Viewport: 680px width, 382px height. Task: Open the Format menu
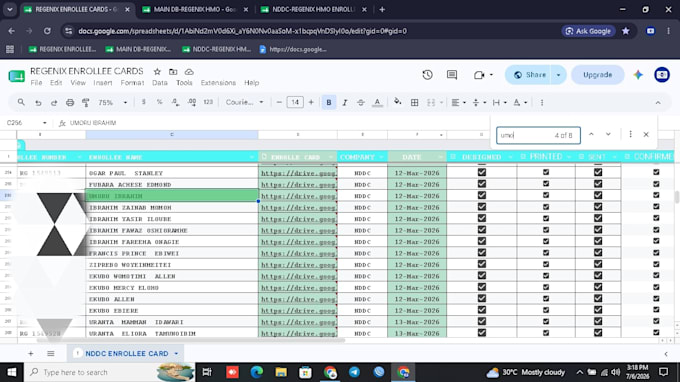click(x=132, y=83)
